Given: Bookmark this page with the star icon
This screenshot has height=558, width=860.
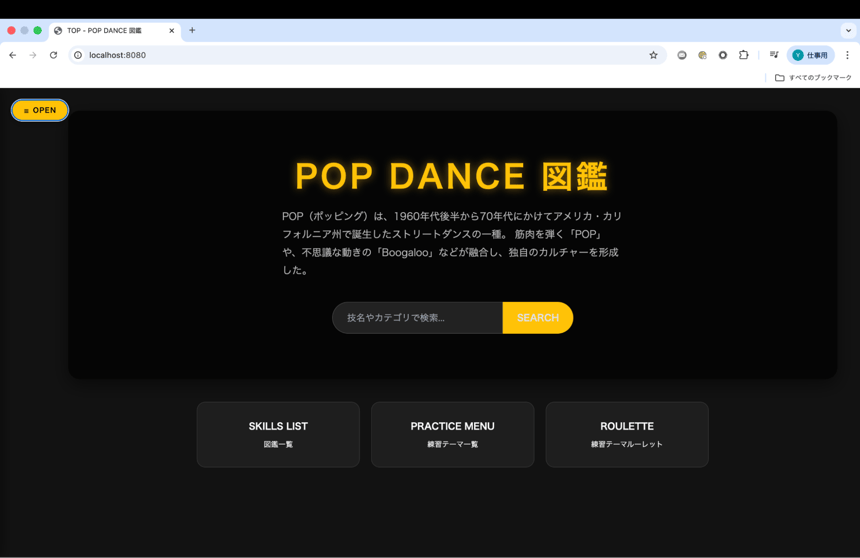Looking at the screenshot, I should point(653,55).
